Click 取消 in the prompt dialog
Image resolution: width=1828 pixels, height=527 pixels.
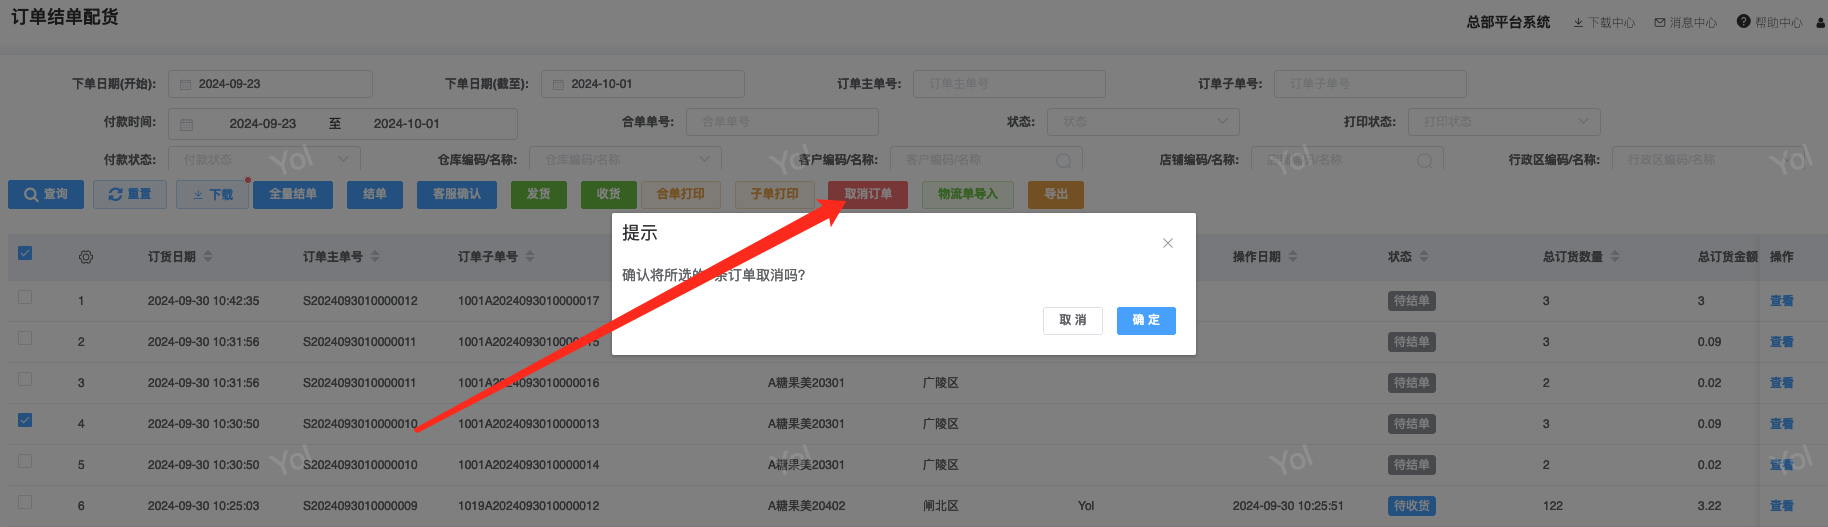(1073, 320)
